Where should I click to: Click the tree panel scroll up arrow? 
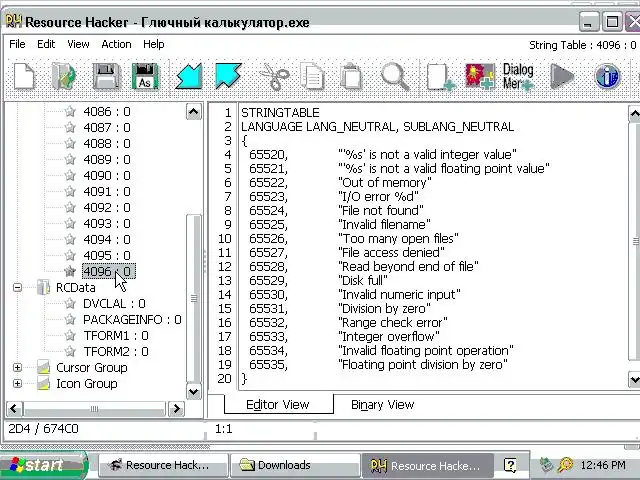(193, 111)
